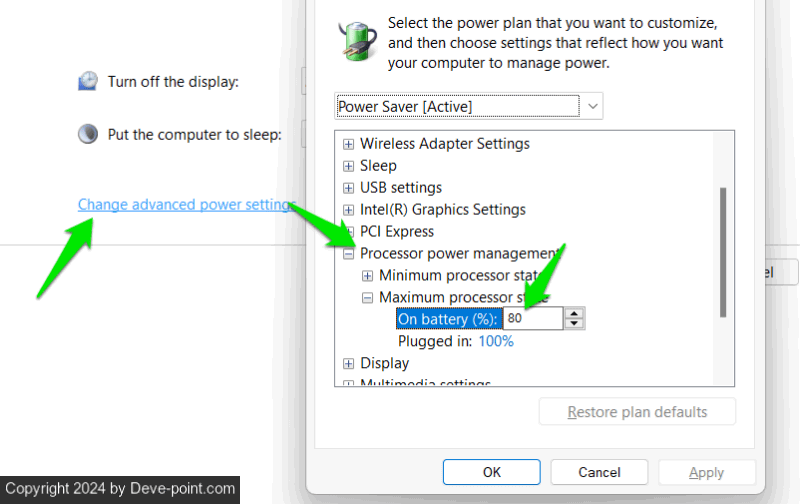
Task: Decrease On battery percentage with down arrow
Action: pyautogui.click(x=574, y=324)
